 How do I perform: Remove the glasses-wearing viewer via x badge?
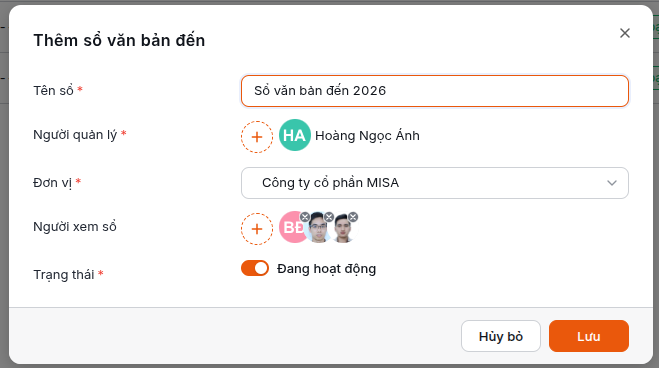329,217
